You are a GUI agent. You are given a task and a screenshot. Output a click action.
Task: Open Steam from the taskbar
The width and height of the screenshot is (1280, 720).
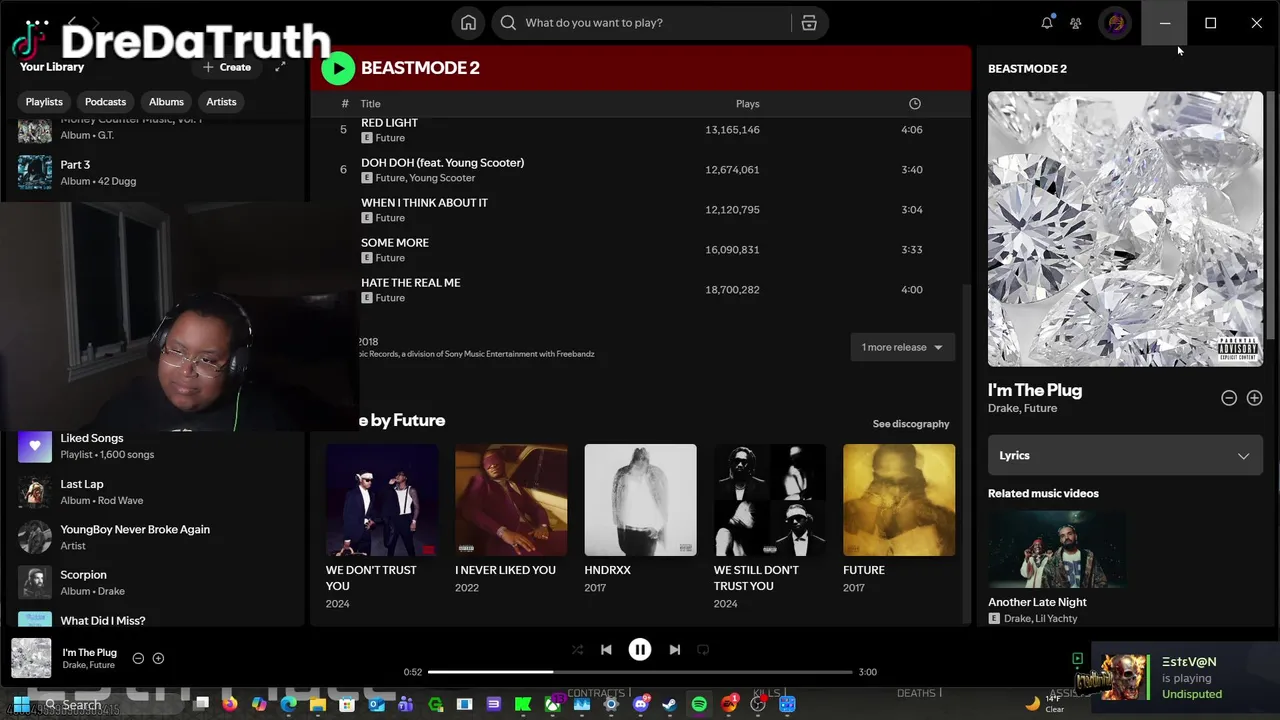point(670,704)
